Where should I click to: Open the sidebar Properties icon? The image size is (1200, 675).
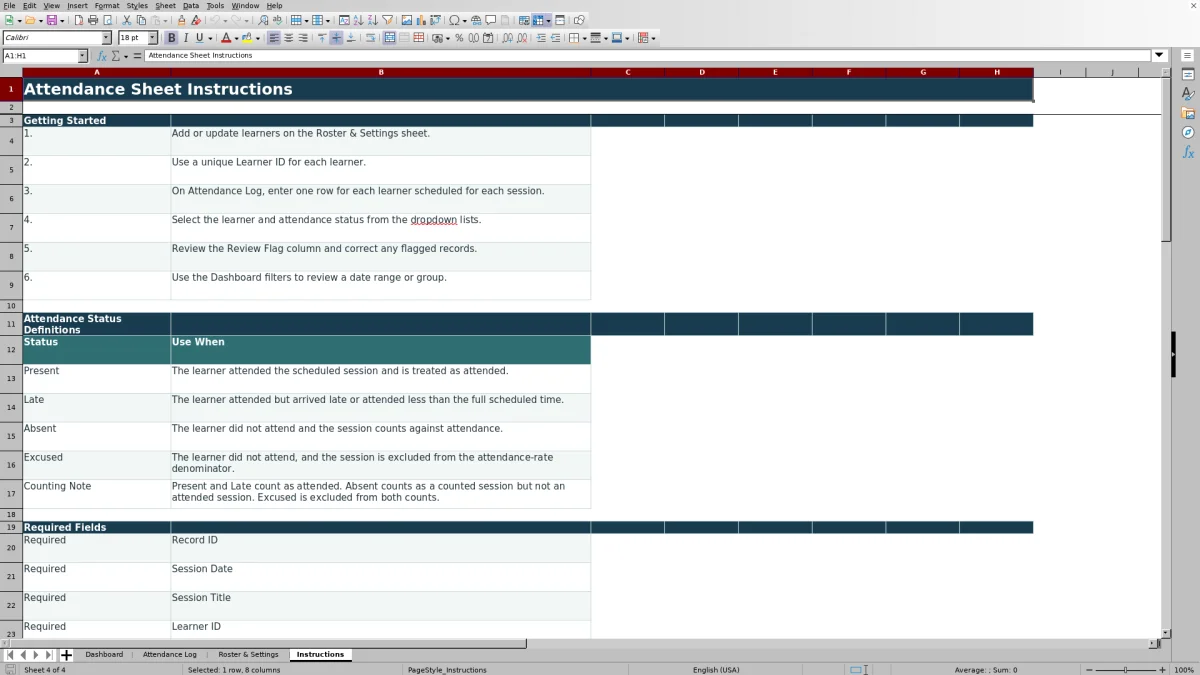1188,75
